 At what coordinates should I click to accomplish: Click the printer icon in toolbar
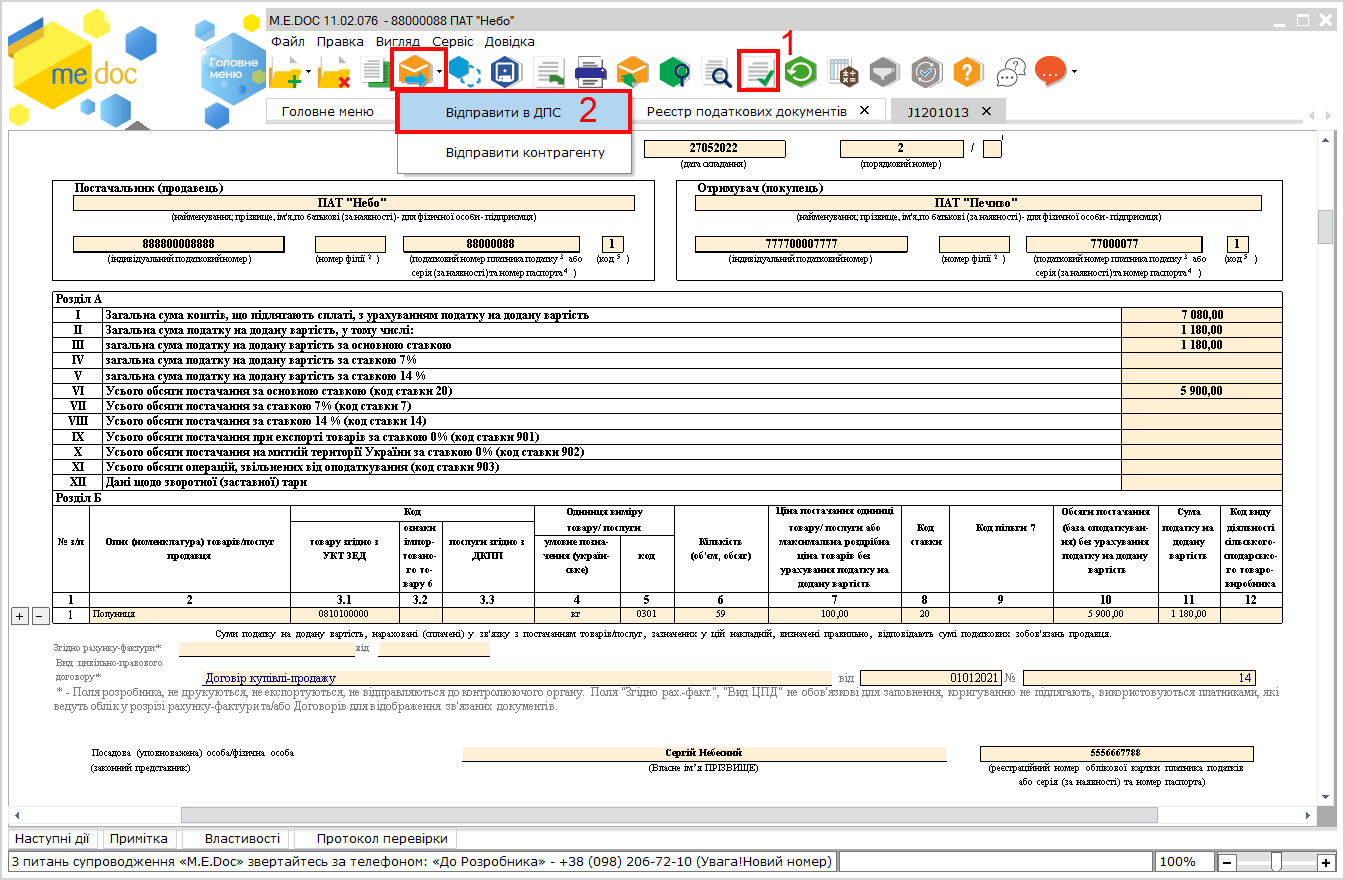coord(590,72)
